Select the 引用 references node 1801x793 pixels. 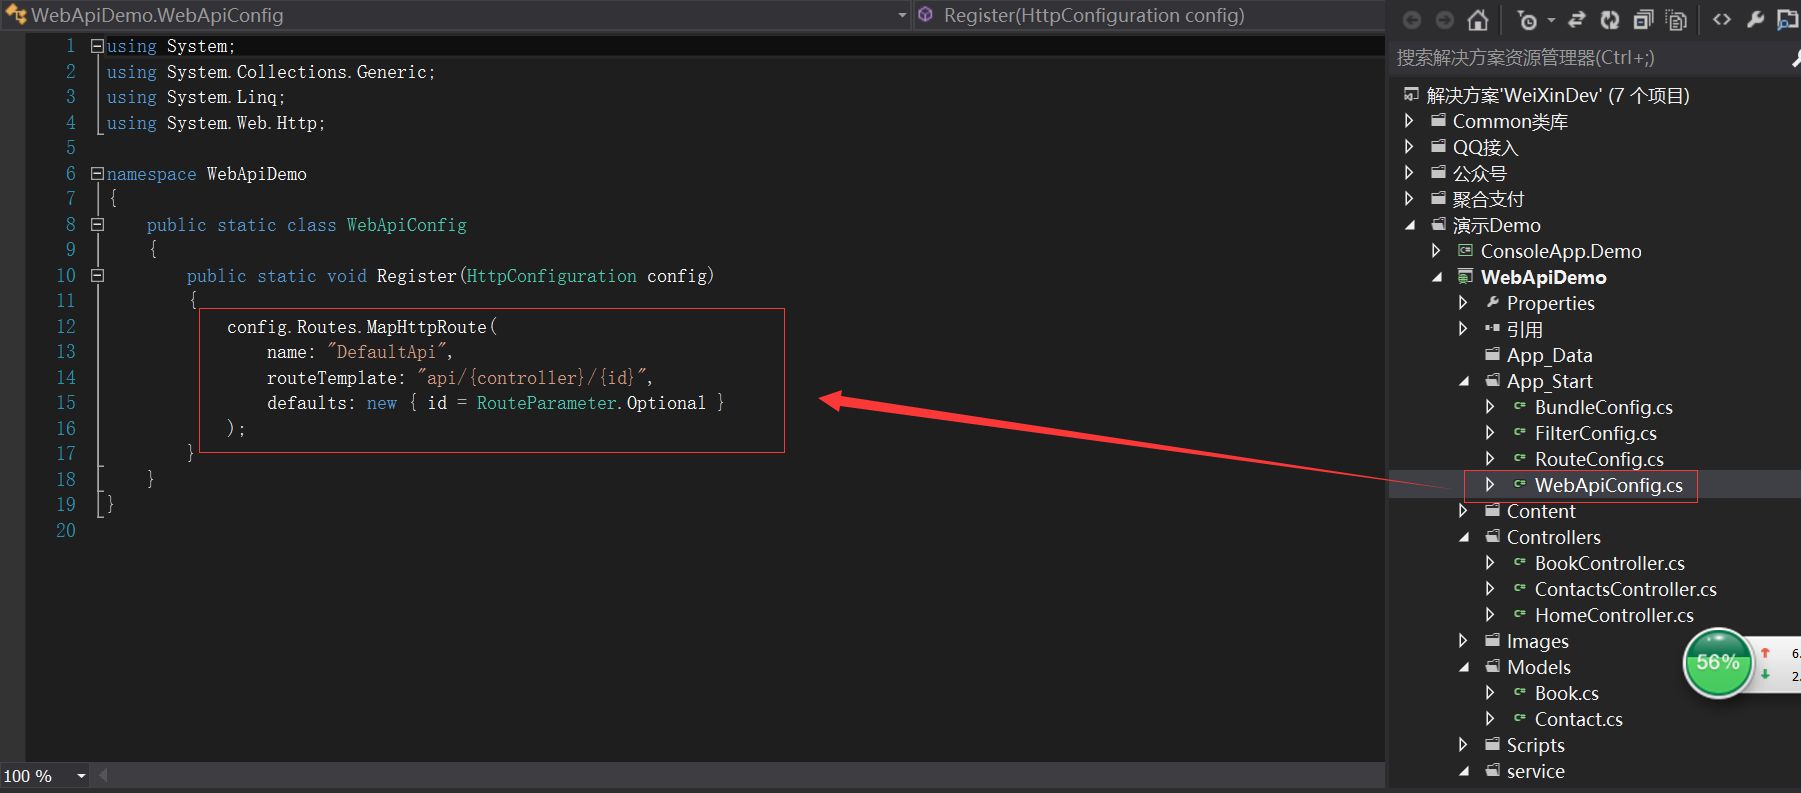[1525, 329]
